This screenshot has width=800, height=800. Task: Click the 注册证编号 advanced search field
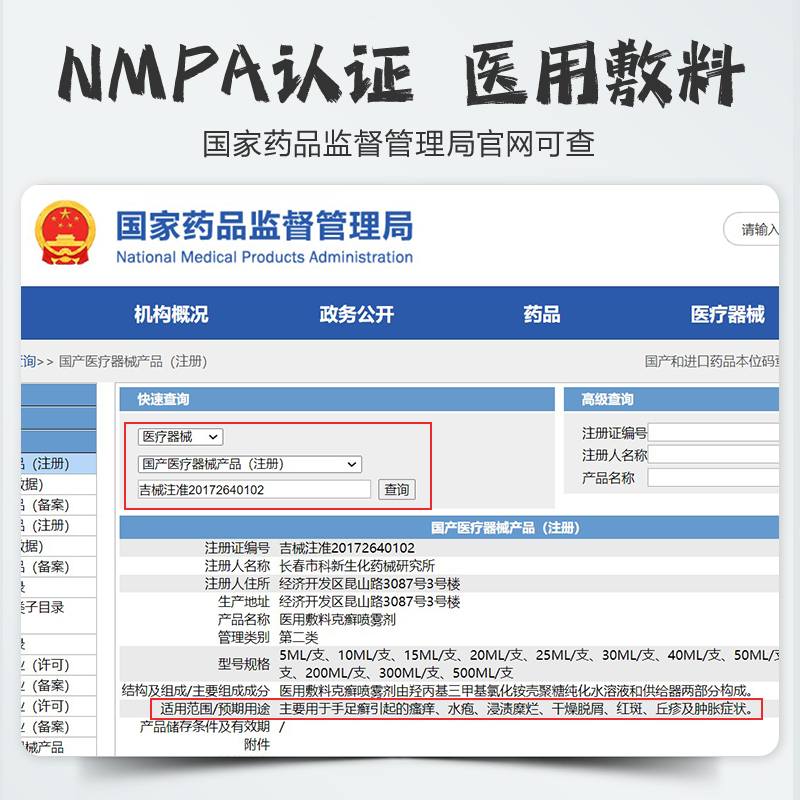(713, 433)
